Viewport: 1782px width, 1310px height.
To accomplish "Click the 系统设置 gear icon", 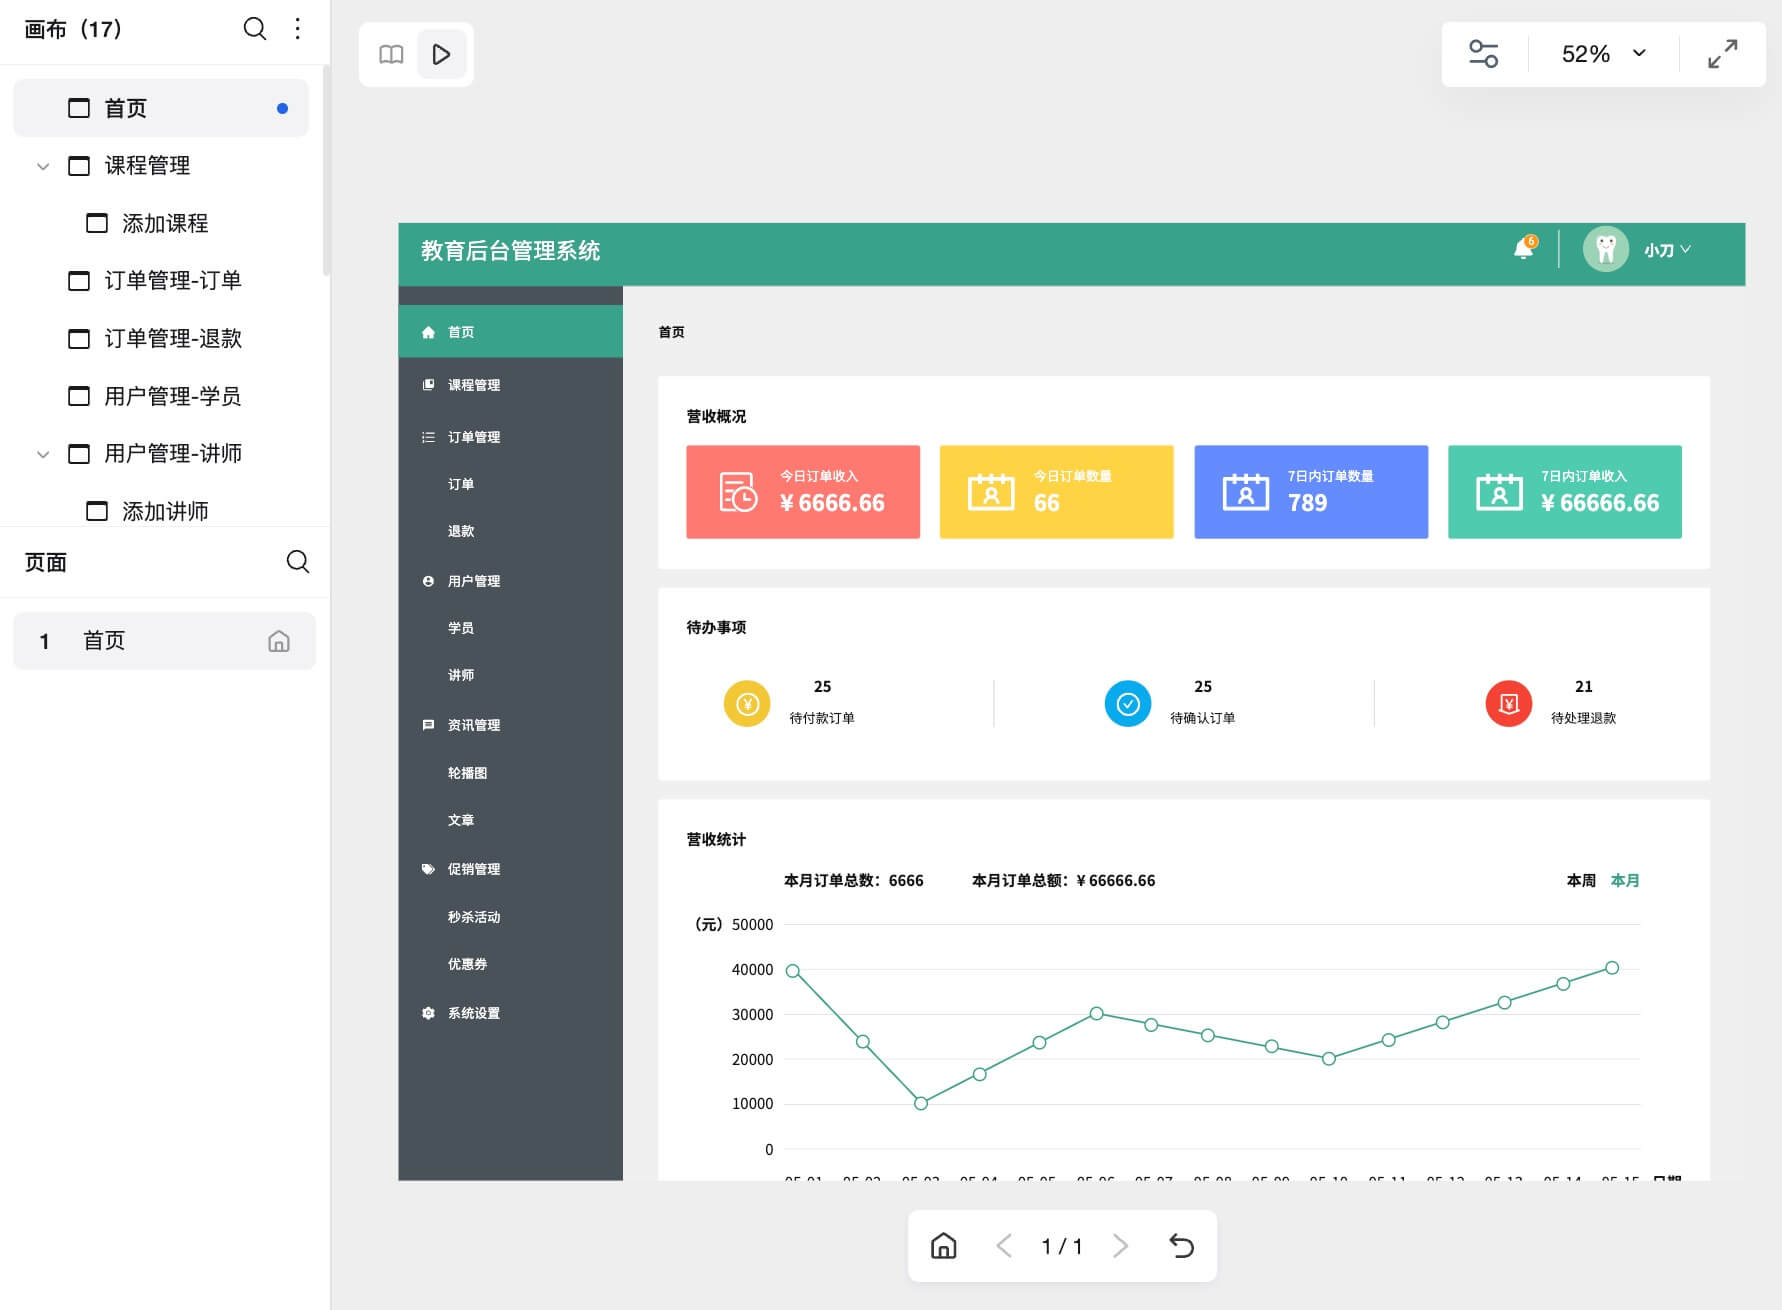I will pos(429,1012).
